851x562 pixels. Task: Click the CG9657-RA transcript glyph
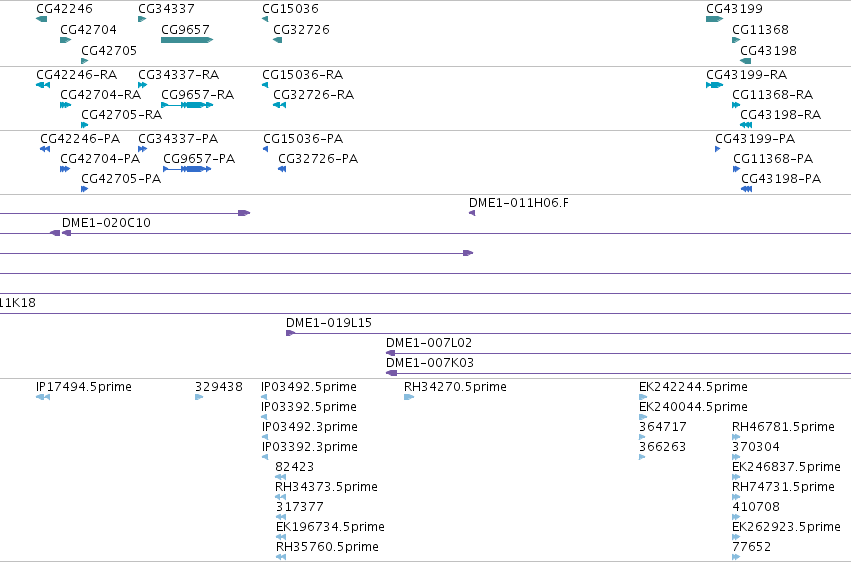(x=187, y=105)
